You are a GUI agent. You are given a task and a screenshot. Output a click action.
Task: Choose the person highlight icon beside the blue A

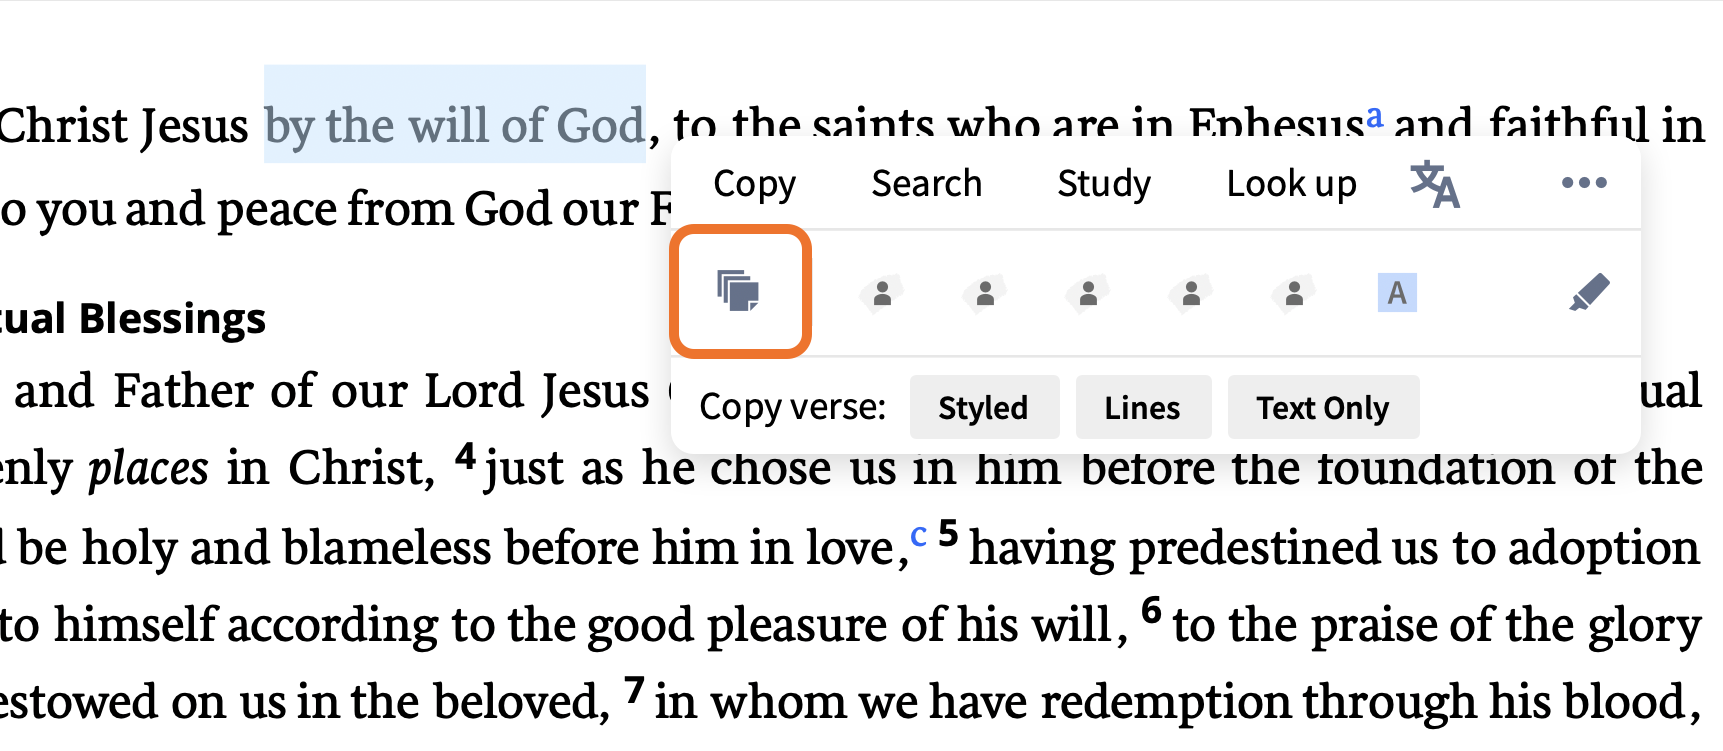1294,293
